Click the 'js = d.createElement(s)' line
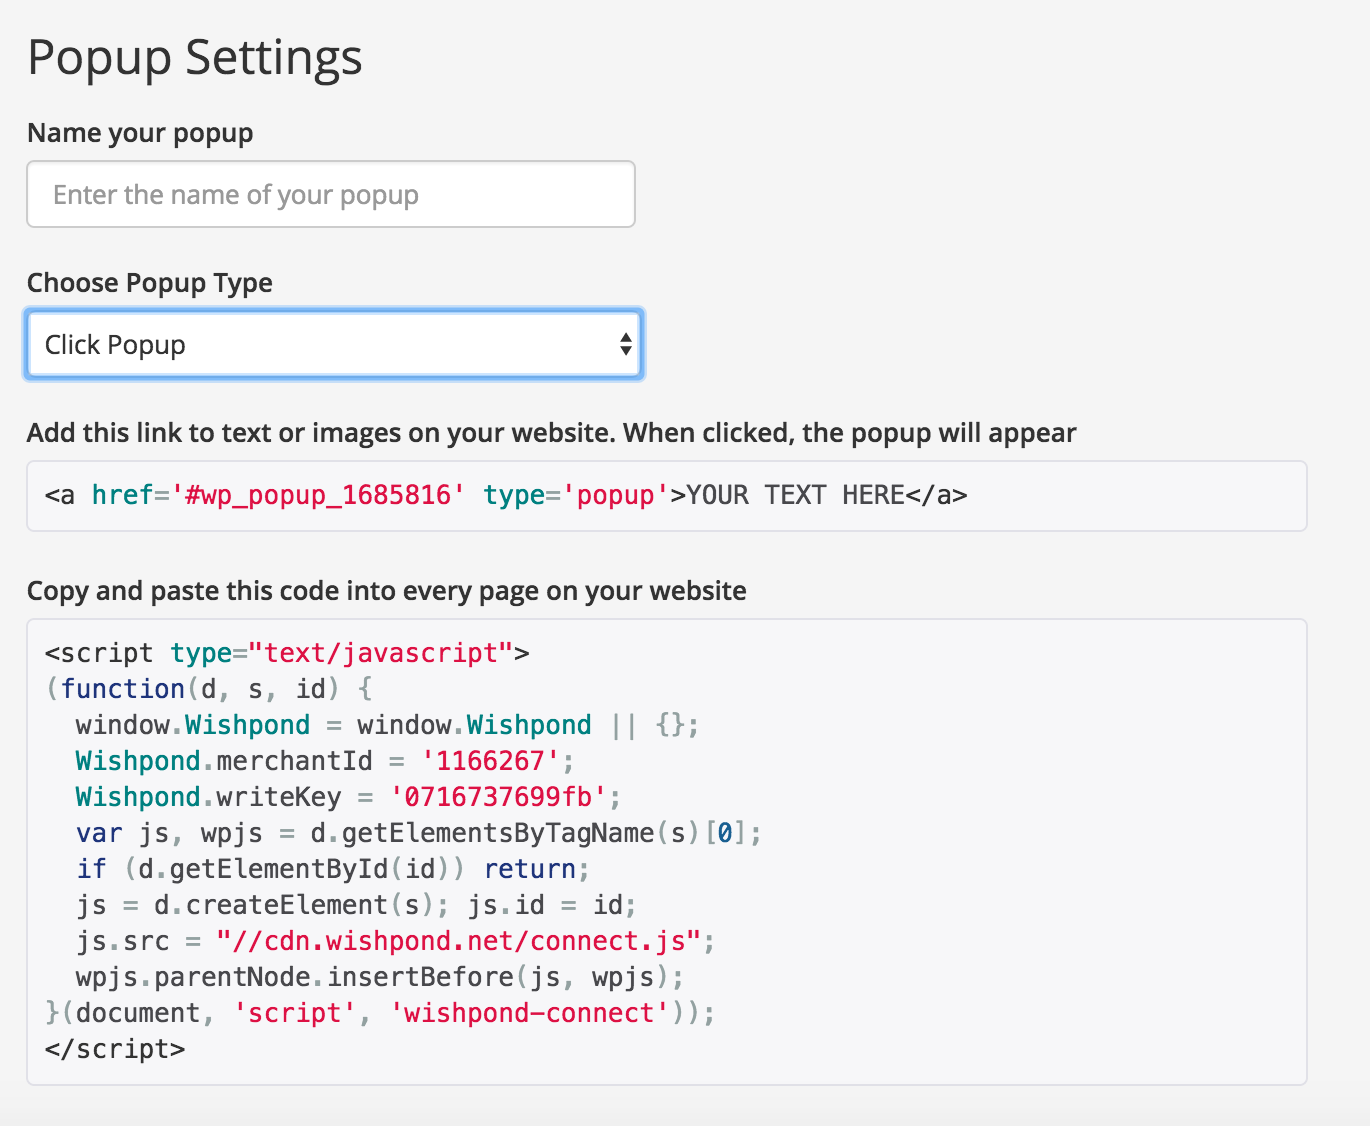Screen dimensions: 1370x1126 click(x=356, y=905)
